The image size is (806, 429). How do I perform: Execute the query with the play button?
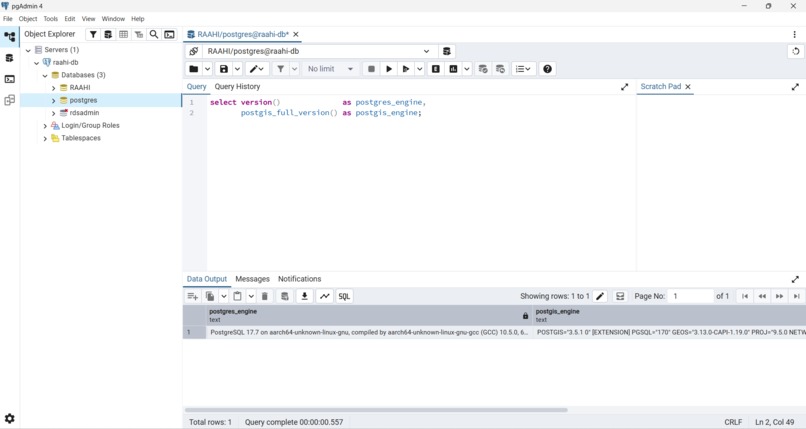(389, 69)
